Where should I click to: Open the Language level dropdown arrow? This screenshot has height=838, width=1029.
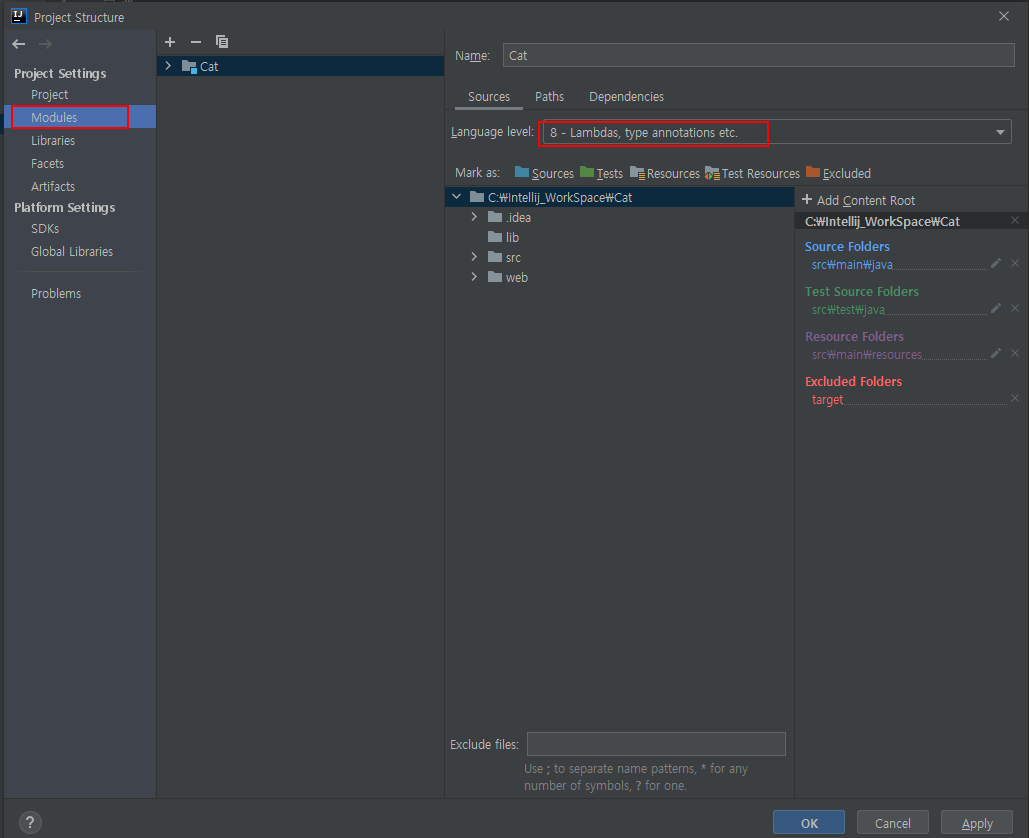tap(999, 133)
